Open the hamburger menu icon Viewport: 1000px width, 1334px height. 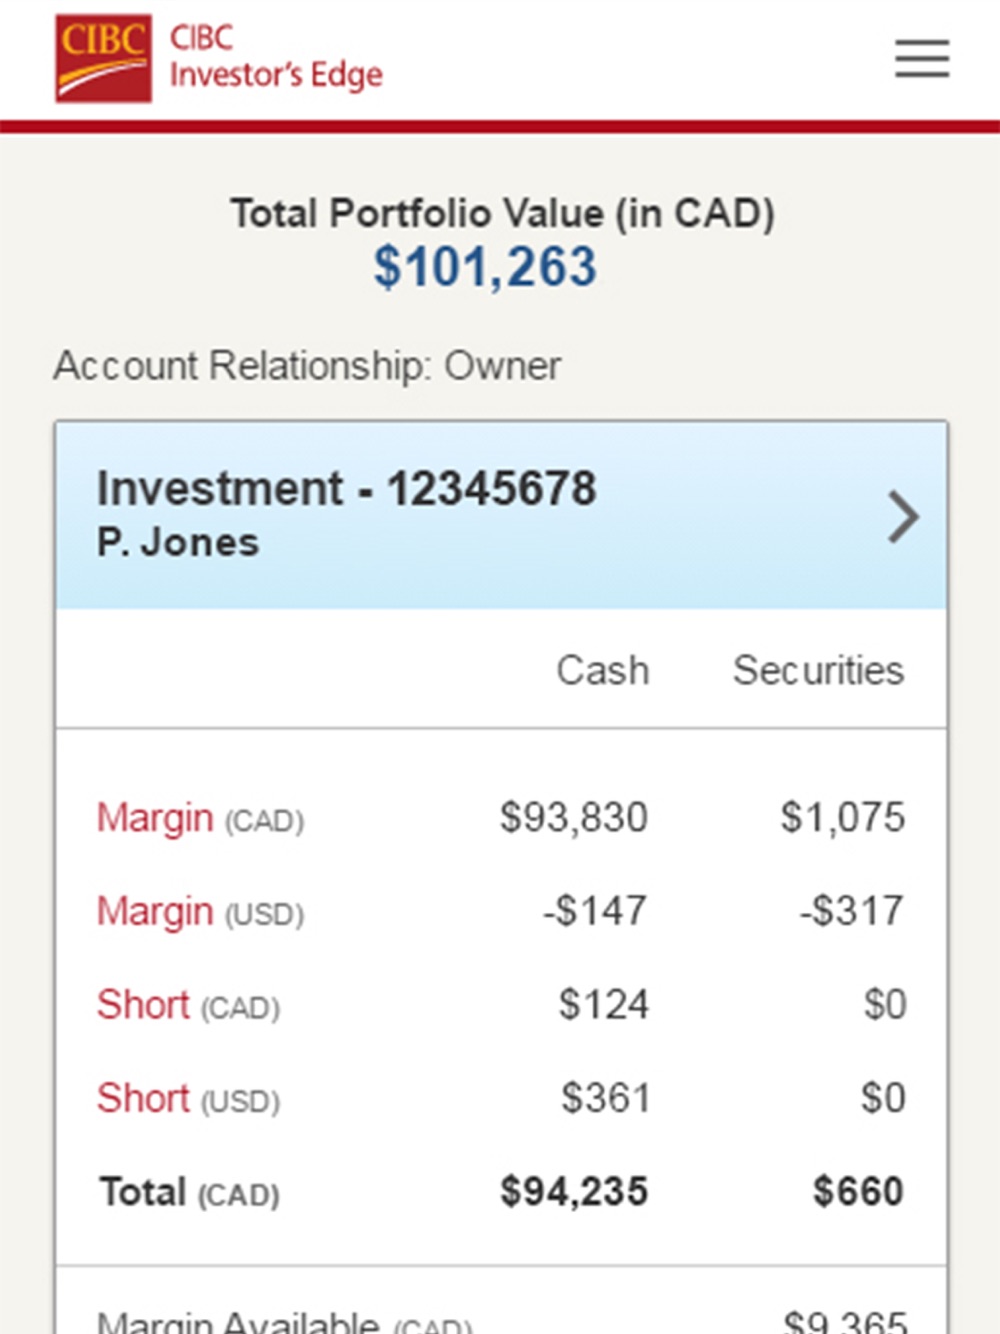point(921,59)
